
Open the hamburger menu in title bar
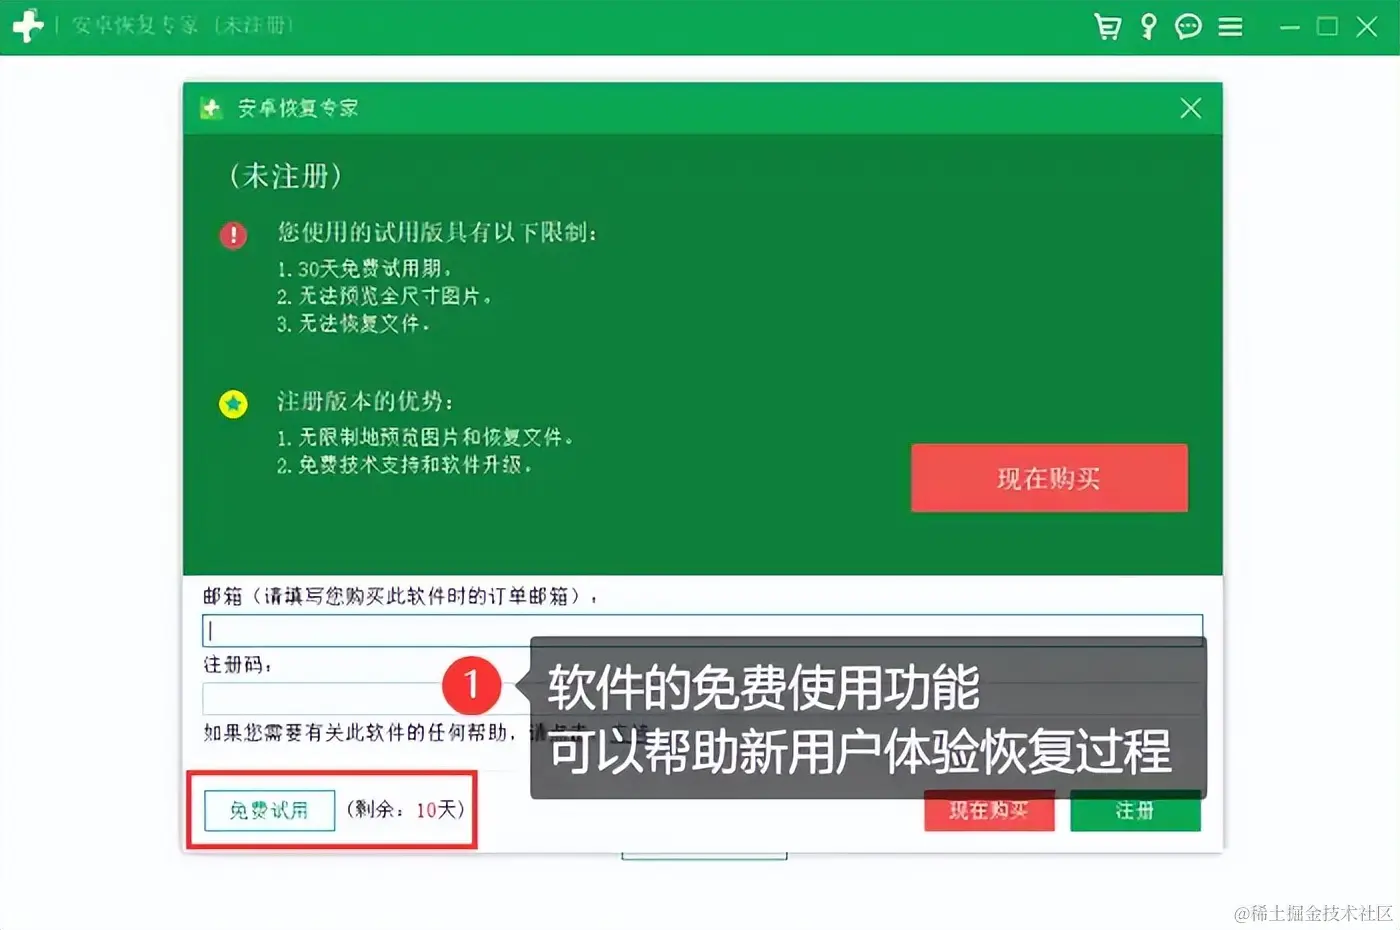click(1230, 27)
